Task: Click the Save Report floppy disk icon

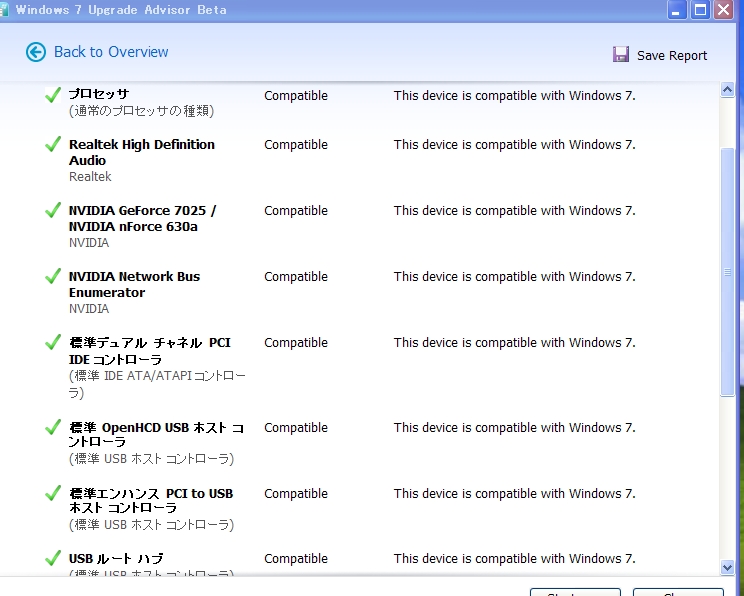Action: pos(621,55)
